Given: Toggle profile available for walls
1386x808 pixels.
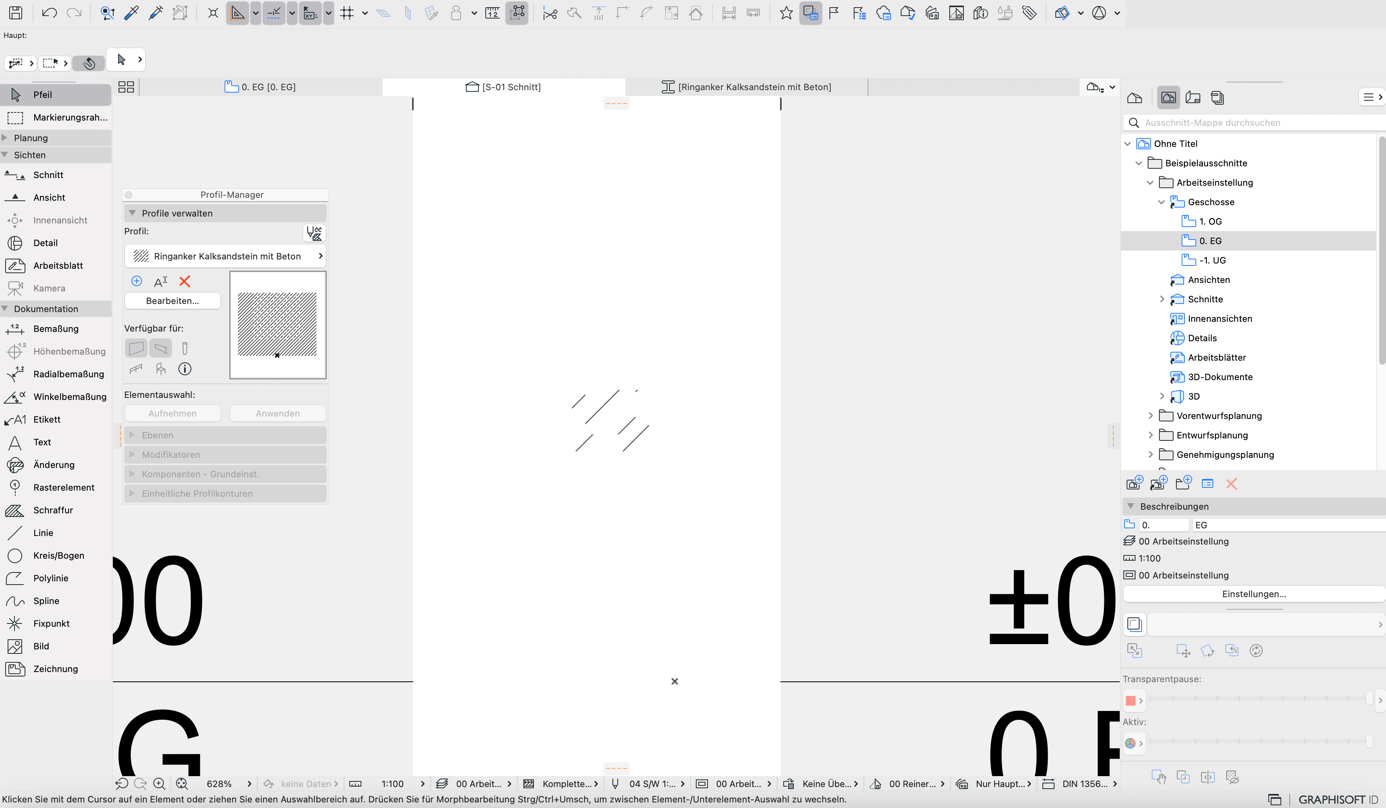Looking at the screenshot, I should 136,348.
